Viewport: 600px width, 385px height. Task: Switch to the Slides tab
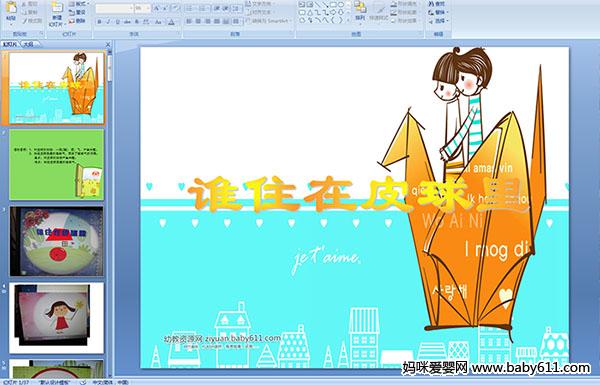pyautogui.click(x=10, y=44)
